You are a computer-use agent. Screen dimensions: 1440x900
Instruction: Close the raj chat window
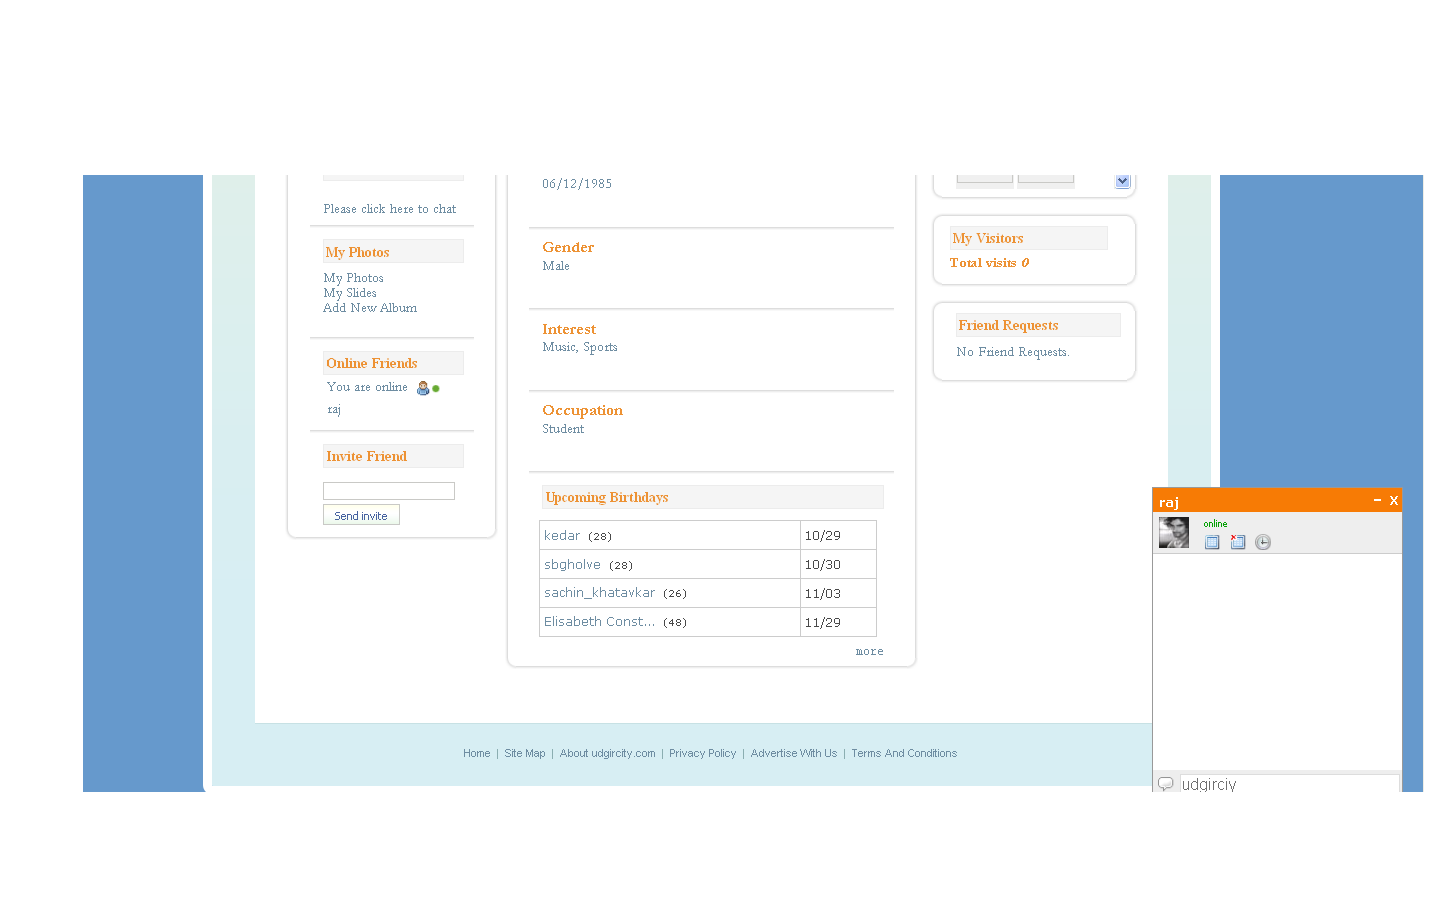[1393, 500]
